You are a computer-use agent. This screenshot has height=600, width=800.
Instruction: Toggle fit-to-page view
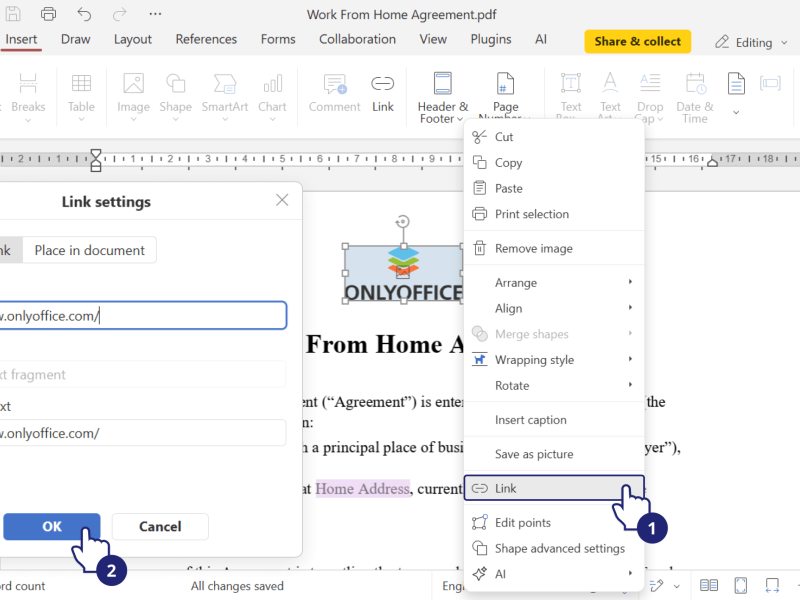coord(740,585)
